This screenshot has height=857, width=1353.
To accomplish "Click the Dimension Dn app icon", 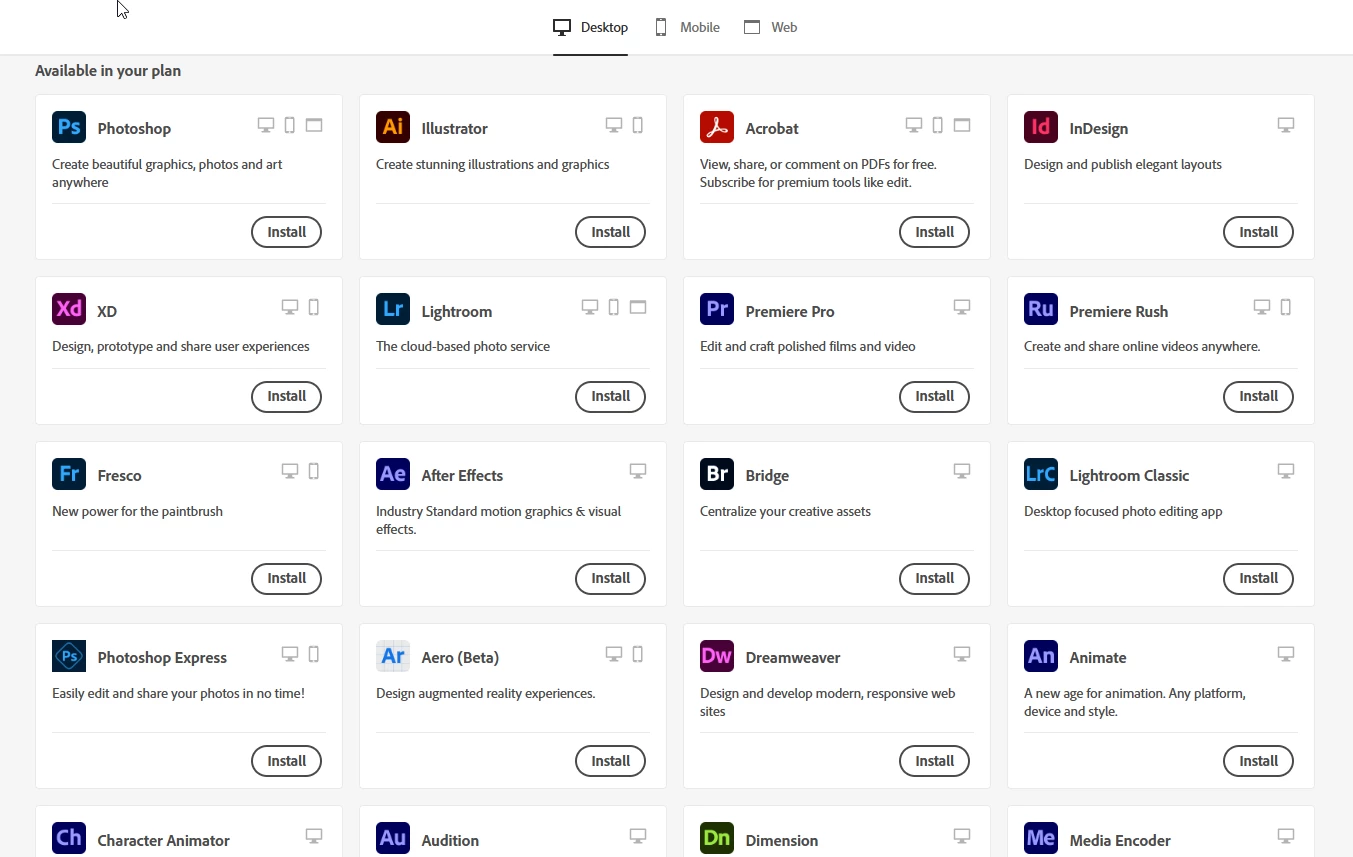I will [x=717, y=838].
